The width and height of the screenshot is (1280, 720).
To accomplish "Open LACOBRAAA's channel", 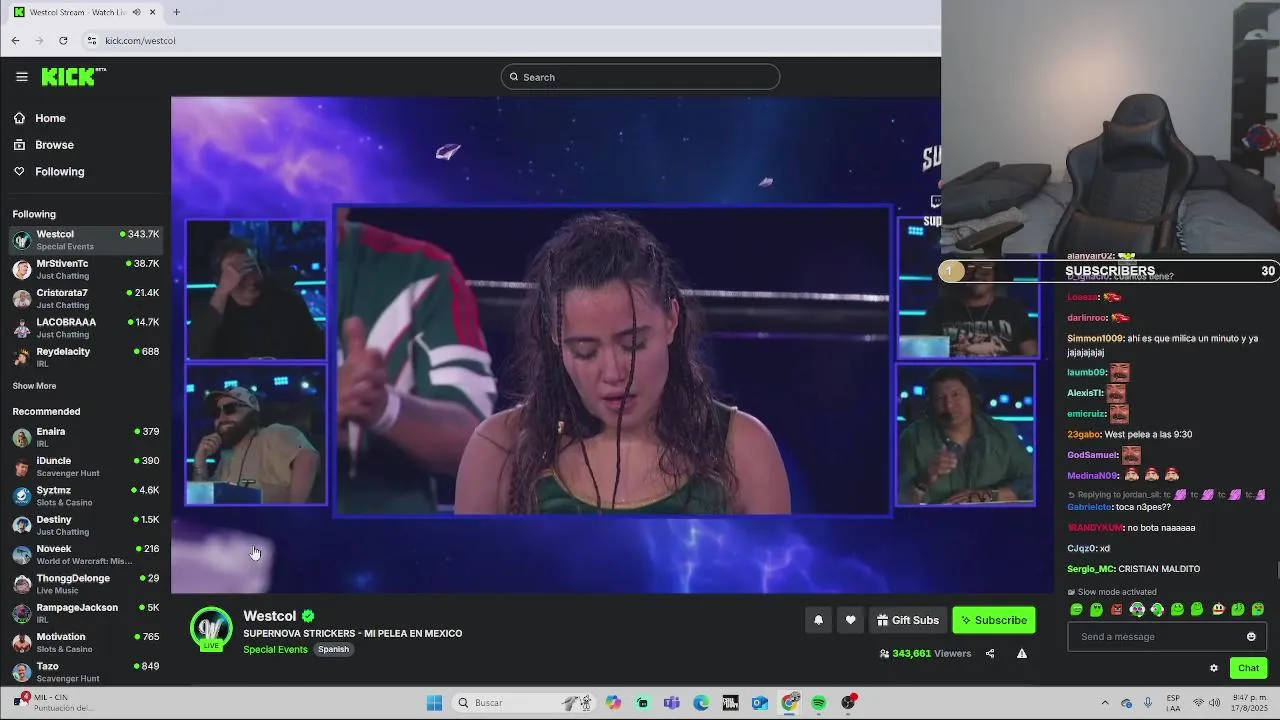I will click(x=85, y=328).
